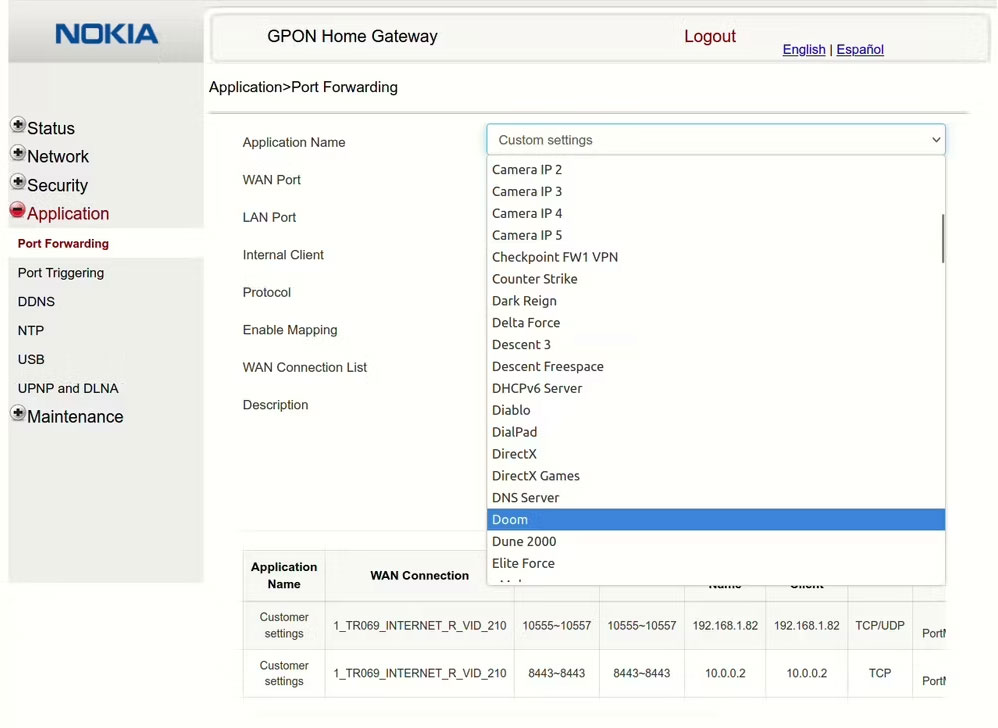Image resolution: width=998 pixels, height=728 pixels.
Task: Switch language to Español
Action: [860, 50]
